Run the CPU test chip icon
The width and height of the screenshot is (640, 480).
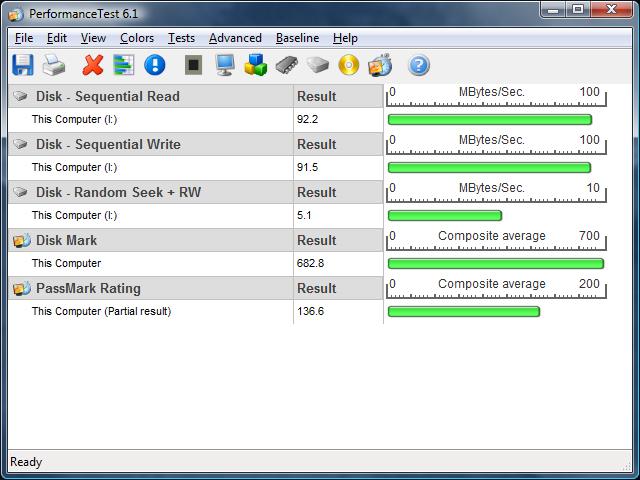click(193, 65)
